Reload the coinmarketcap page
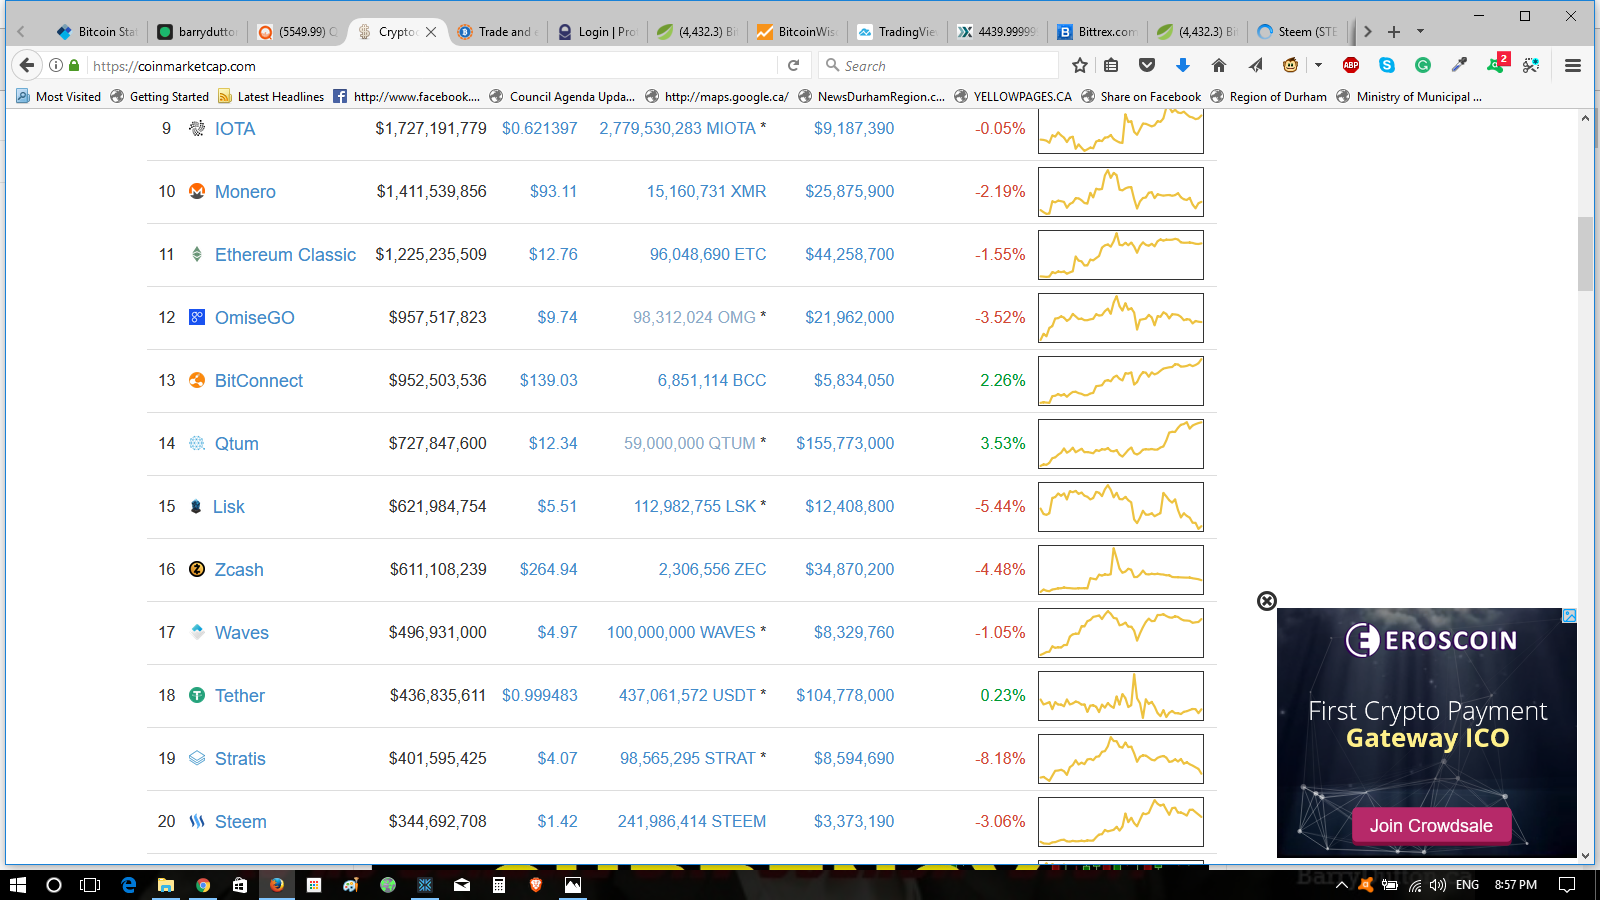Viewport: 1600px width, 900px height. click(x=794, y=65)
